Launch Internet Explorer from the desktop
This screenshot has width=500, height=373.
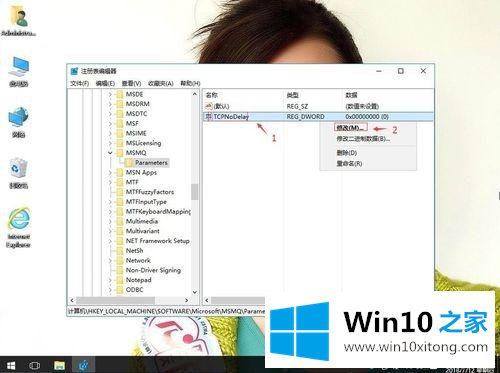[19, 227]
